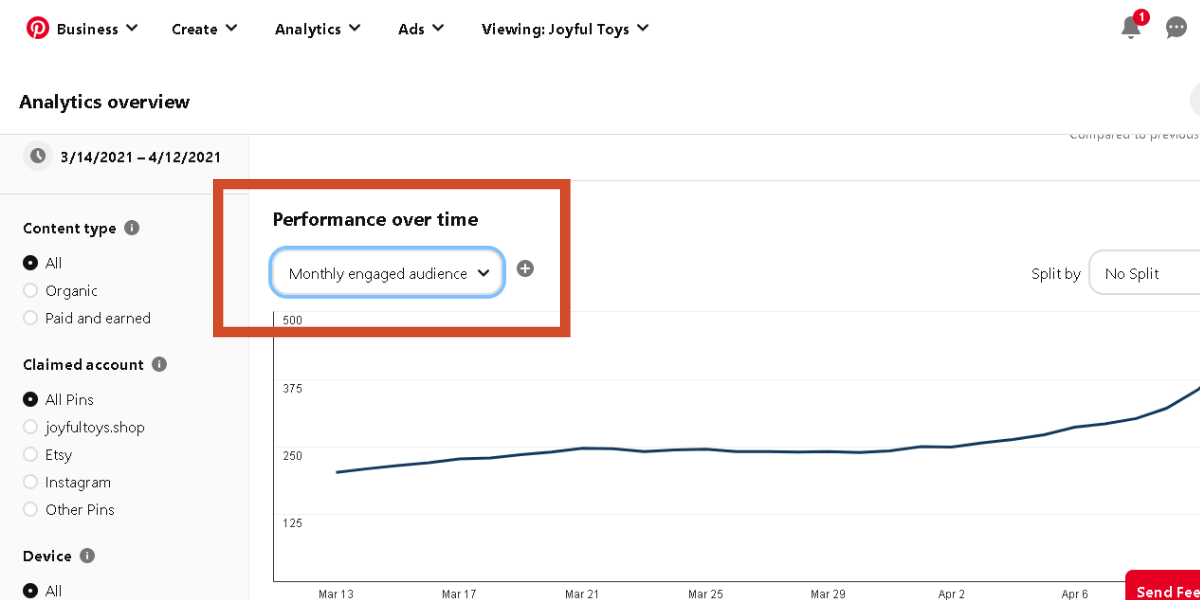This screenshot has width=1200, height=600.
Task: Click the chart line near Apr 6
Action: (x=1075, y=427)
